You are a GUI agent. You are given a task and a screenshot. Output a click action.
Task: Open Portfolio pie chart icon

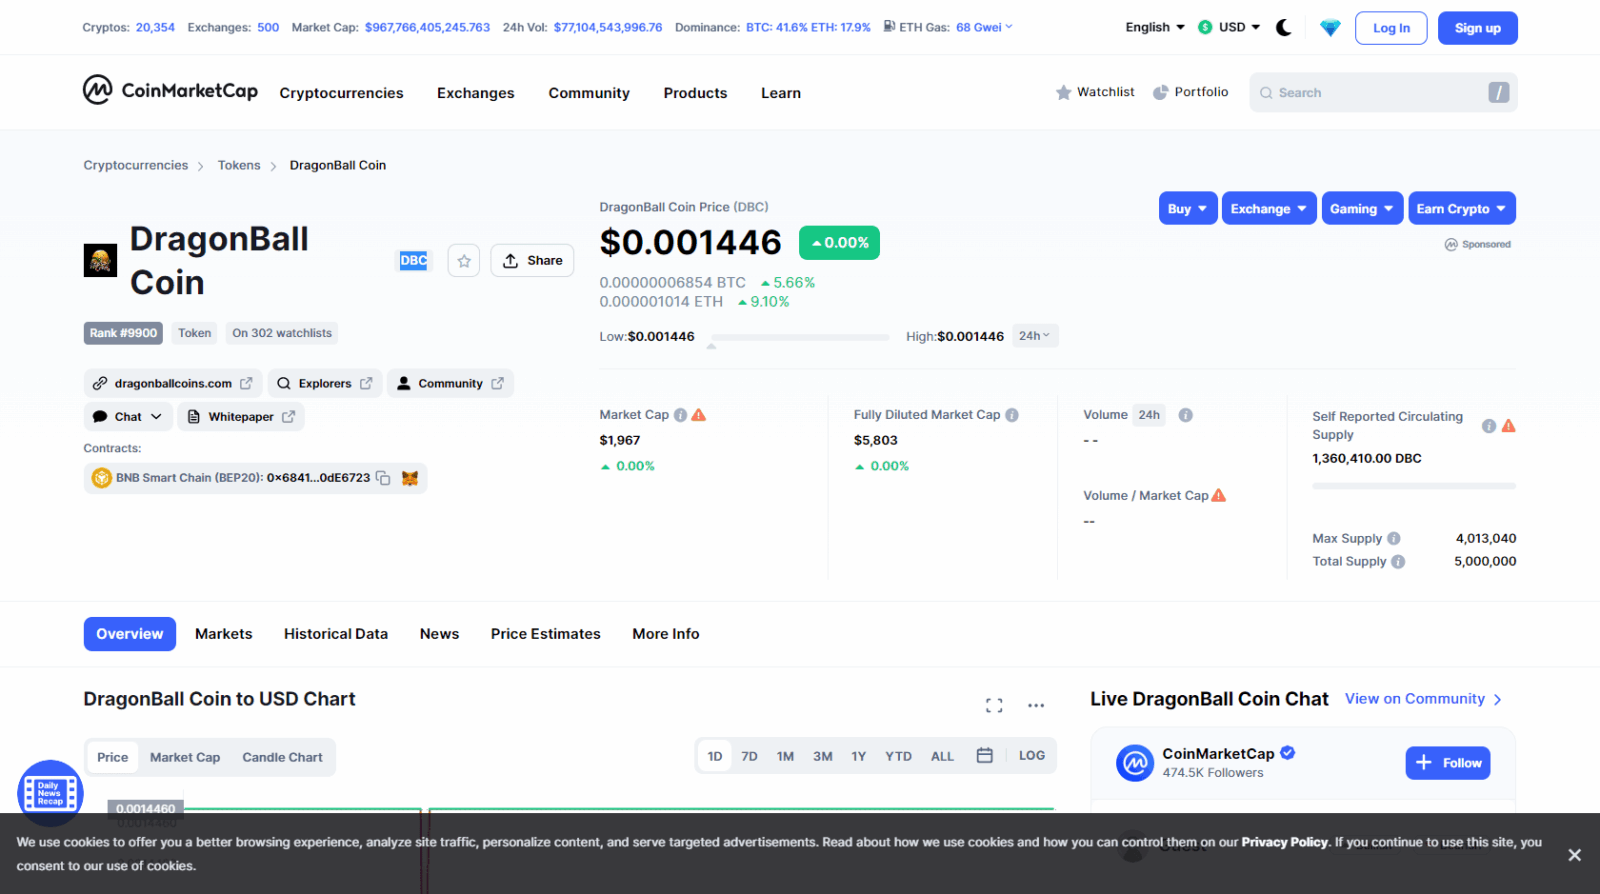[1161, 92]
